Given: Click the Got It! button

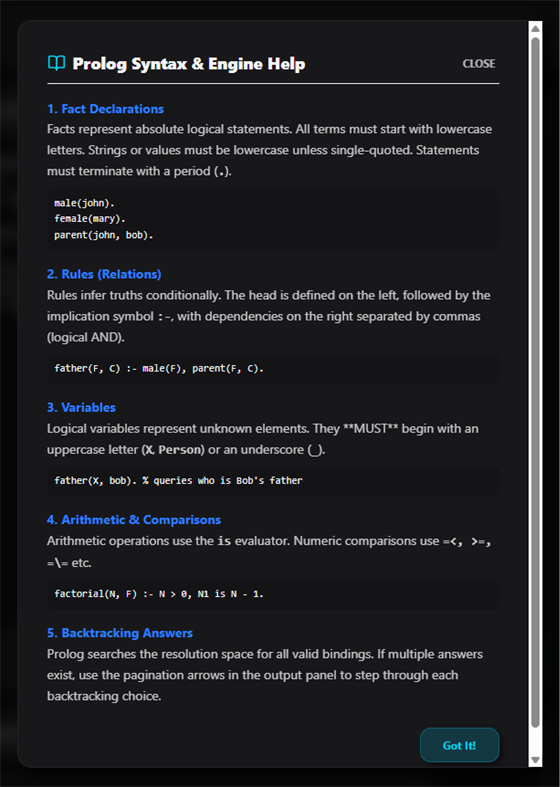Looking at the screenshot, I should tap(459, 745).
